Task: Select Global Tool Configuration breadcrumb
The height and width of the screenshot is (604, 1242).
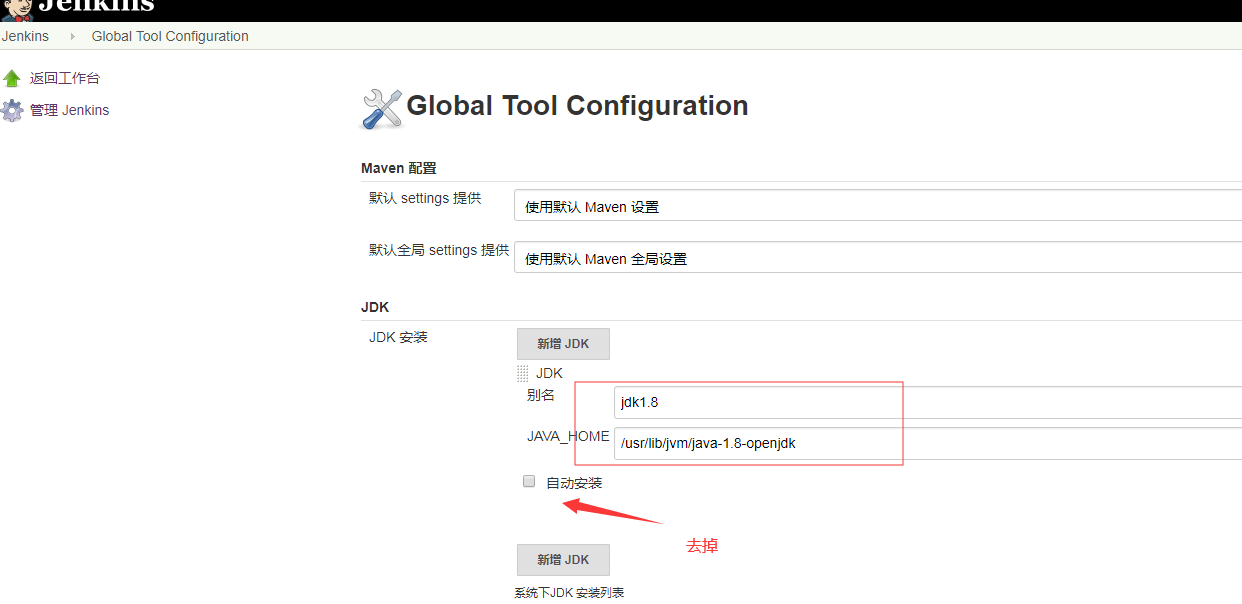Action: click(x=170, y=36)
